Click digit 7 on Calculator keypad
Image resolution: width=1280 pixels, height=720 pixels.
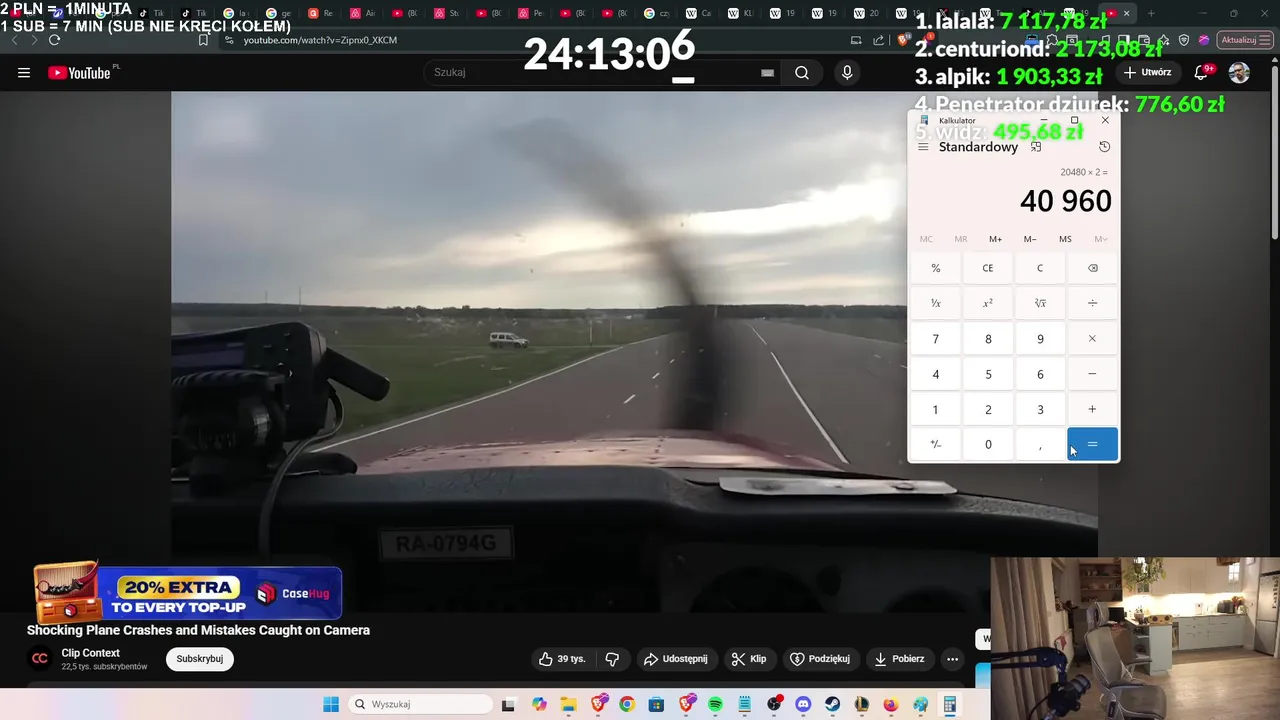(x=936, y=339)
